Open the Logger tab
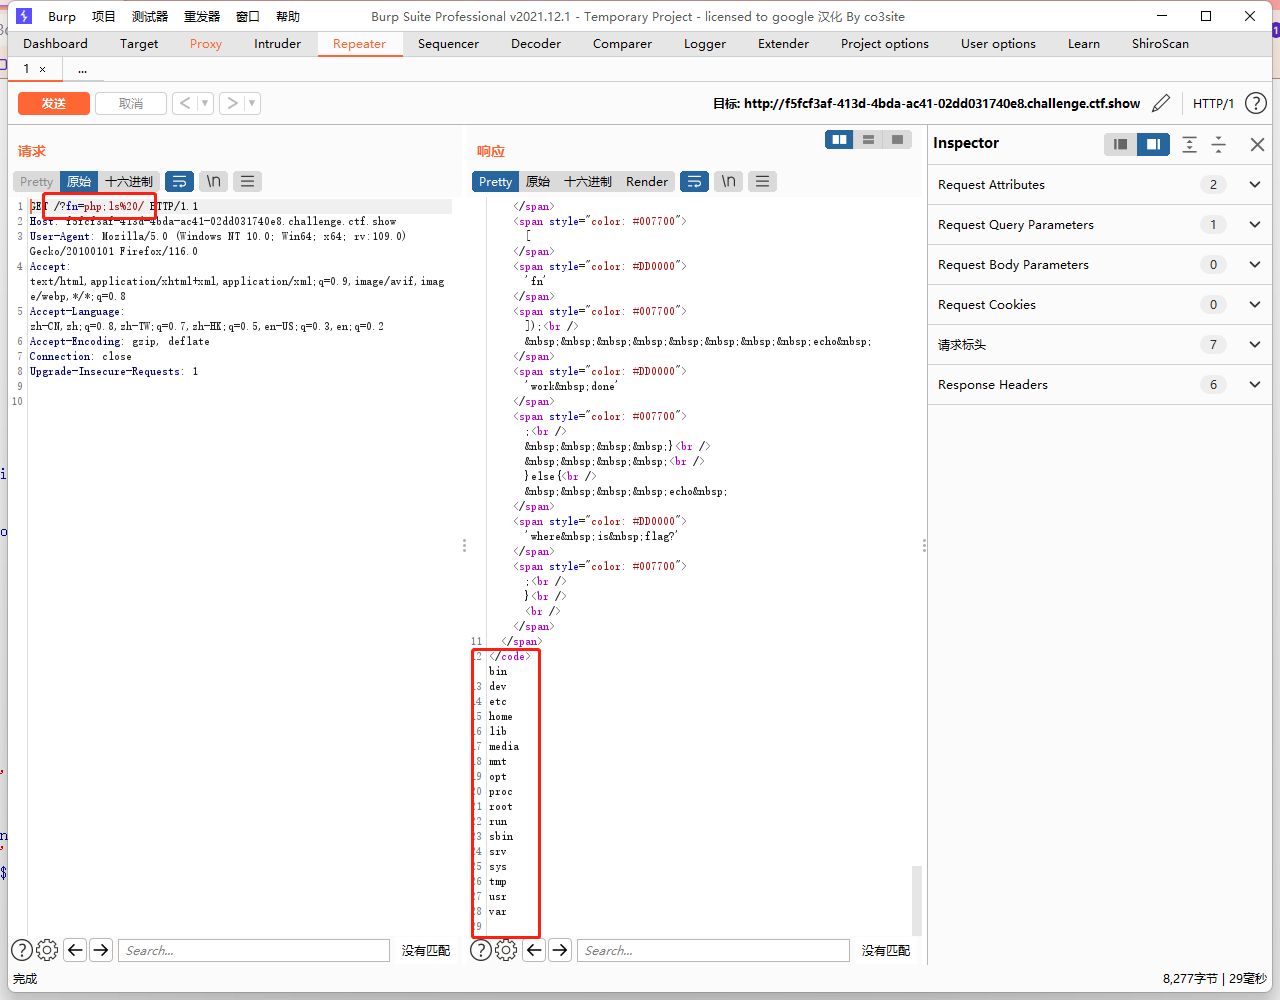 coord(705,43)
